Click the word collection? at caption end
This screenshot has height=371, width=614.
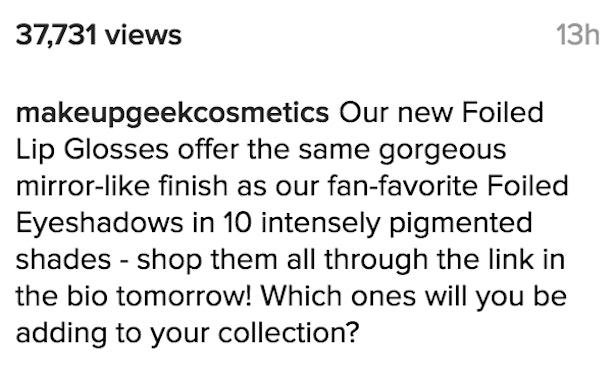[289, 332]
